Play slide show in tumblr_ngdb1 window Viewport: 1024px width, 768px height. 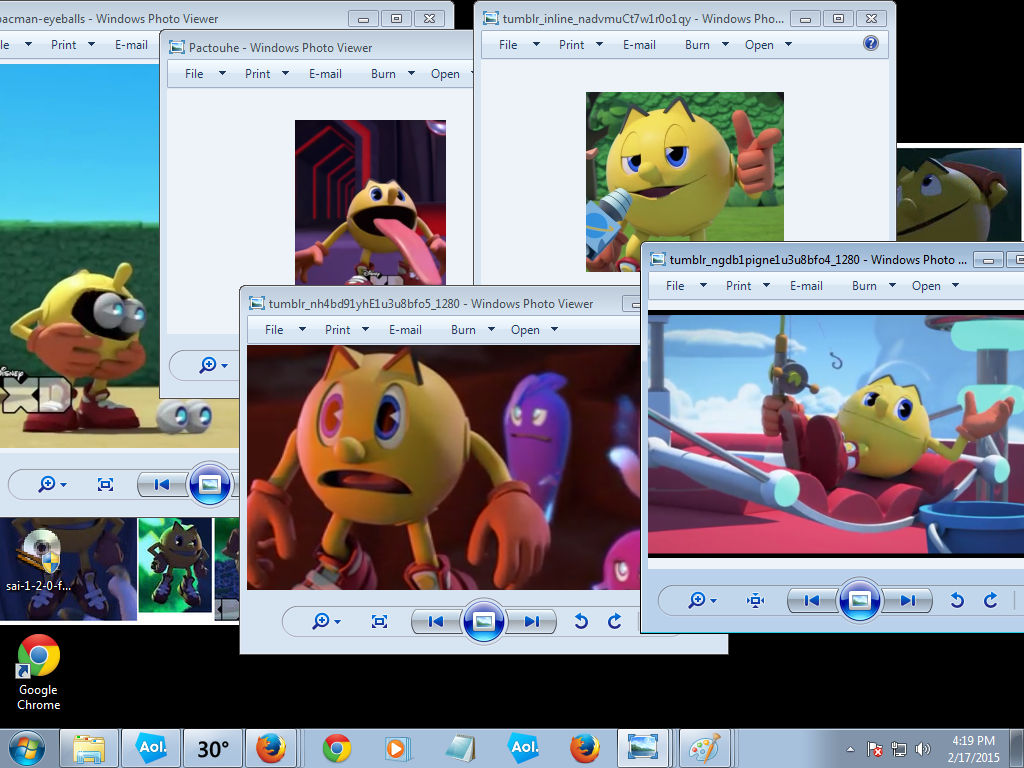coord(859,600)
